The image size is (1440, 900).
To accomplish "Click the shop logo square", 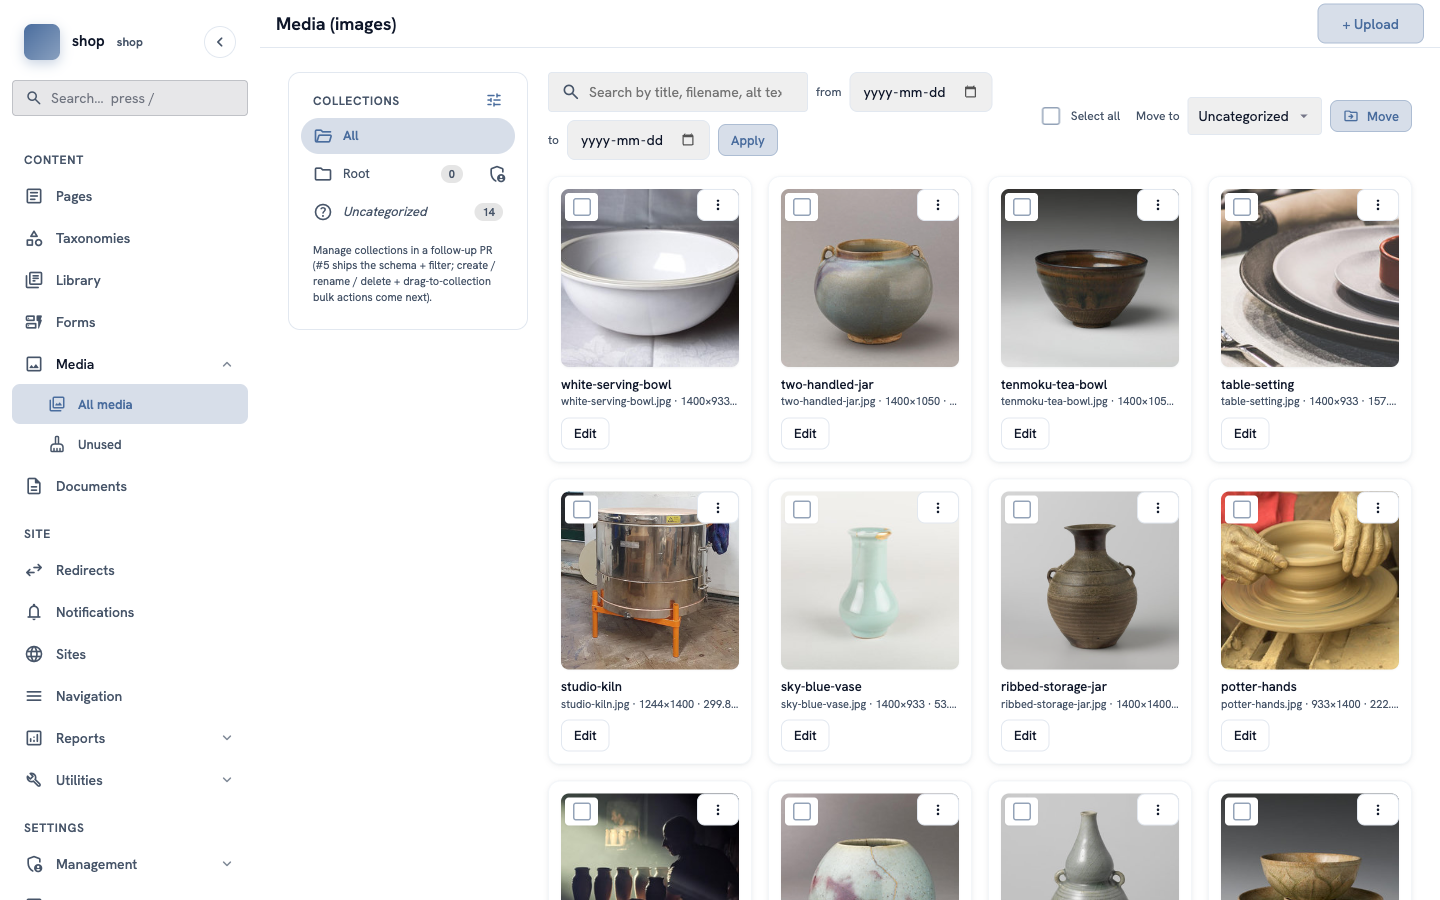I will 42,42.
